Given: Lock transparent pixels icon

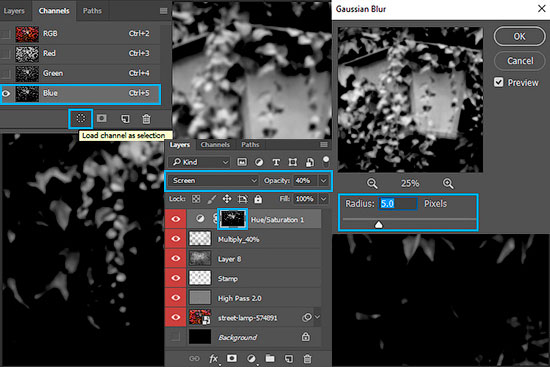Looking at the screenshot, I should [x=196, y=199].
